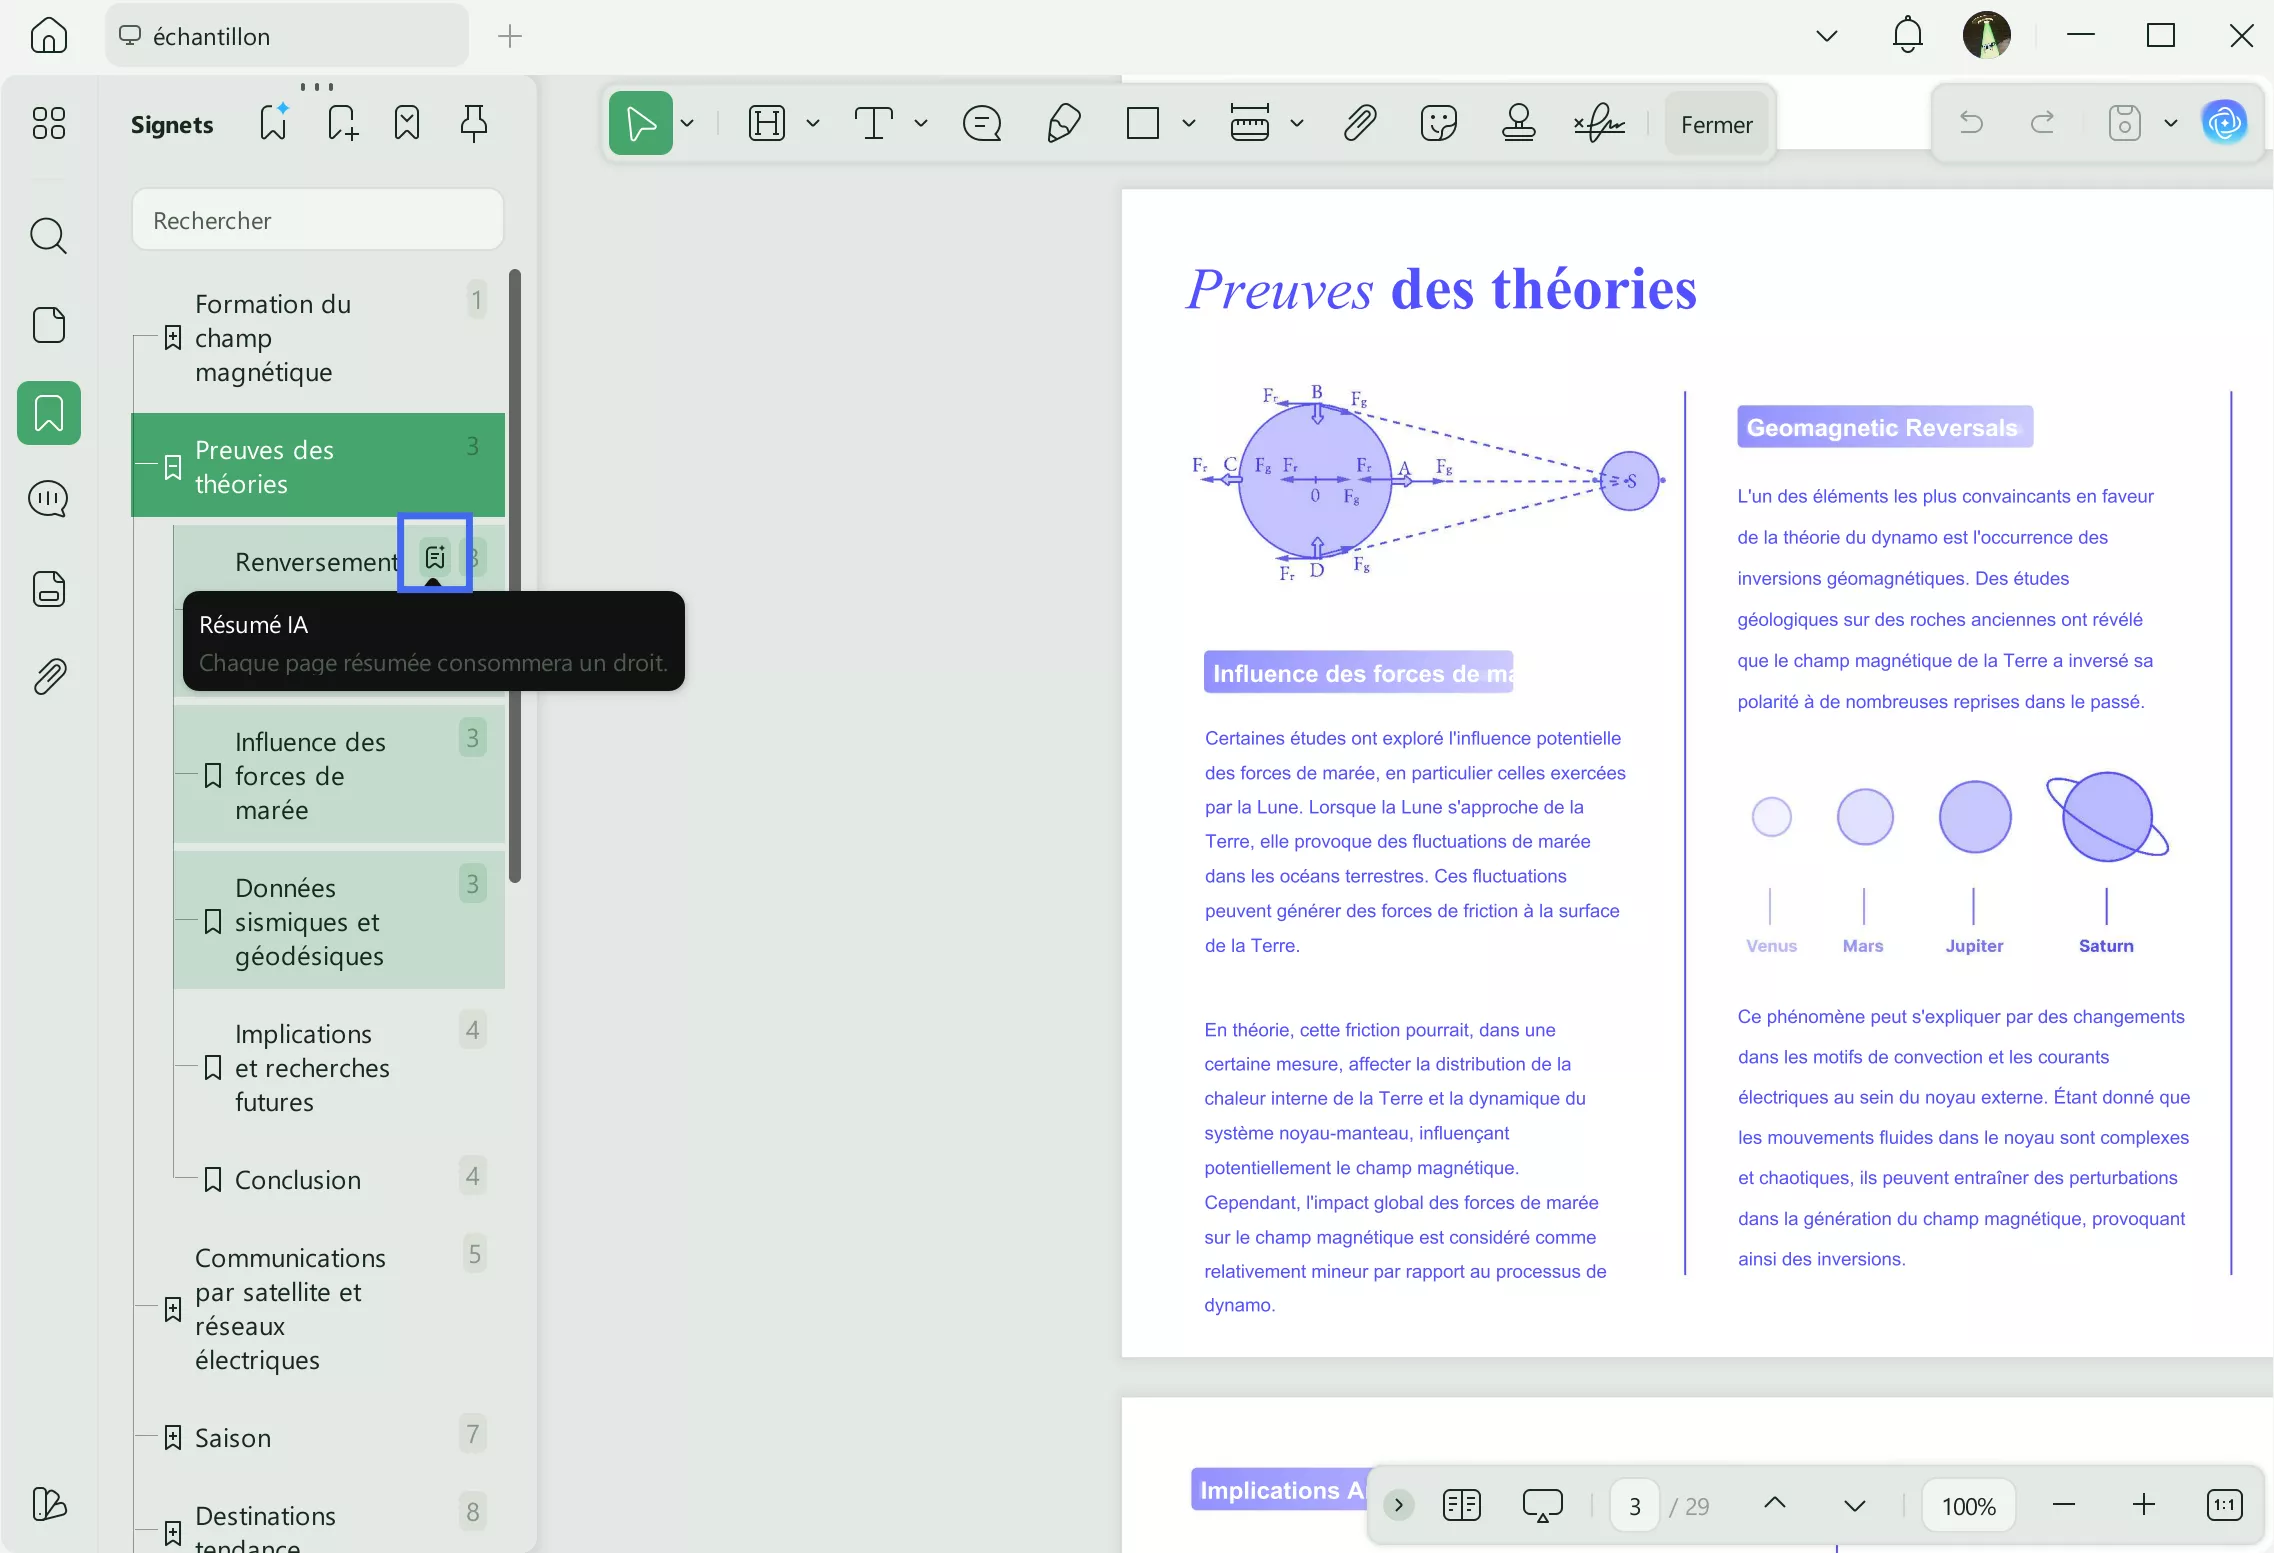Expand Formation du champ magnétique bookmark
The width and height of the screenshot is (2274, 1553).
pos(173,338)
